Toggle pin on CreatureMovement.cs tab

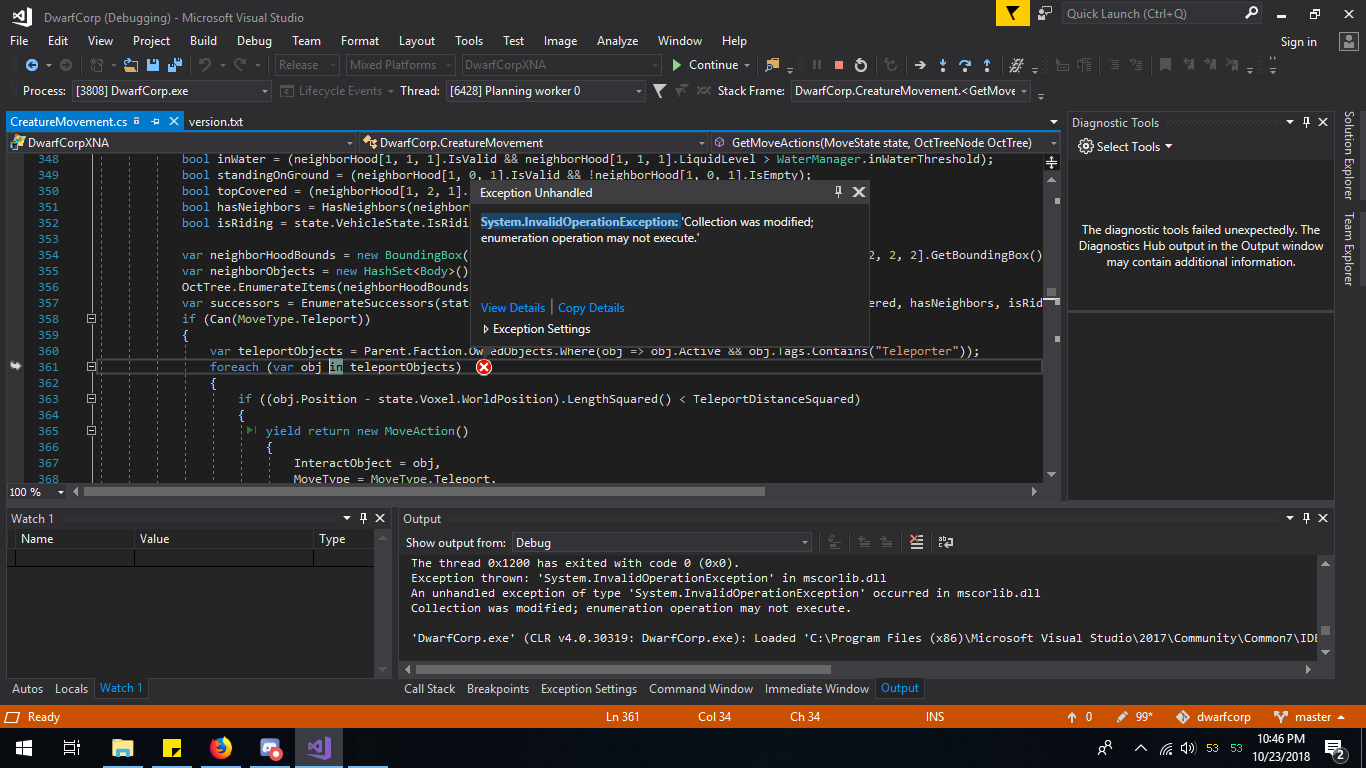coord(156,121)
